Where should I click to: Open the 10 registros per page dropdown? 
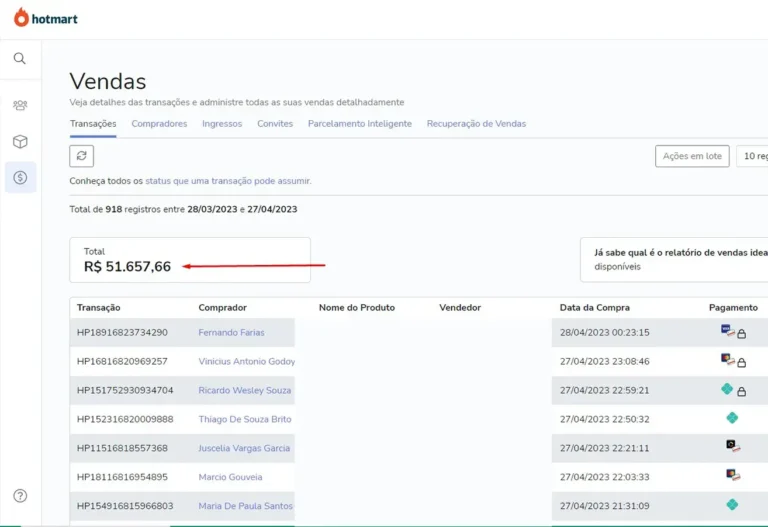tap(752, 156)
